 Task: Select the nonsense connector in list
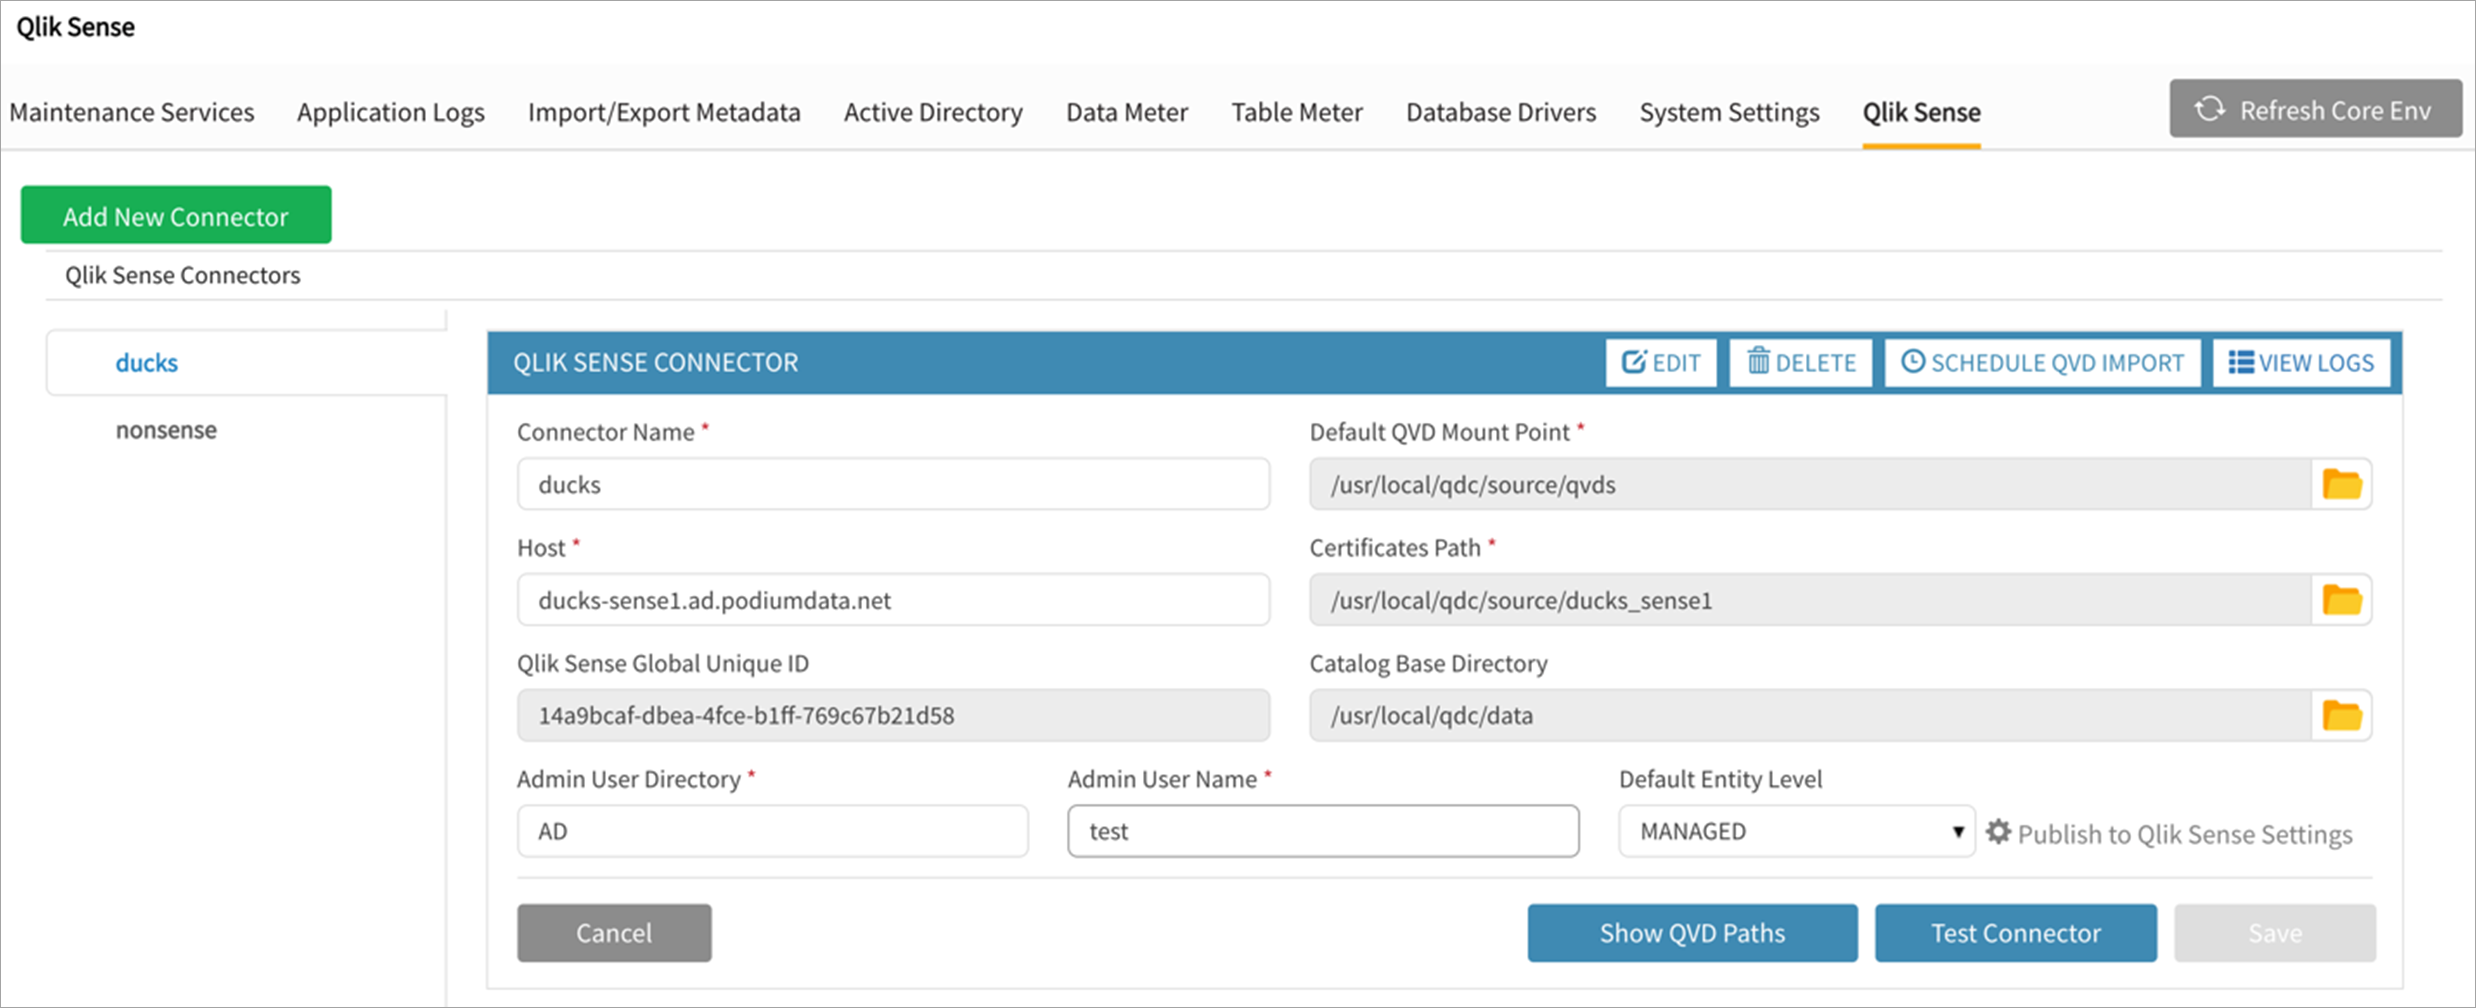click(166, 430)
